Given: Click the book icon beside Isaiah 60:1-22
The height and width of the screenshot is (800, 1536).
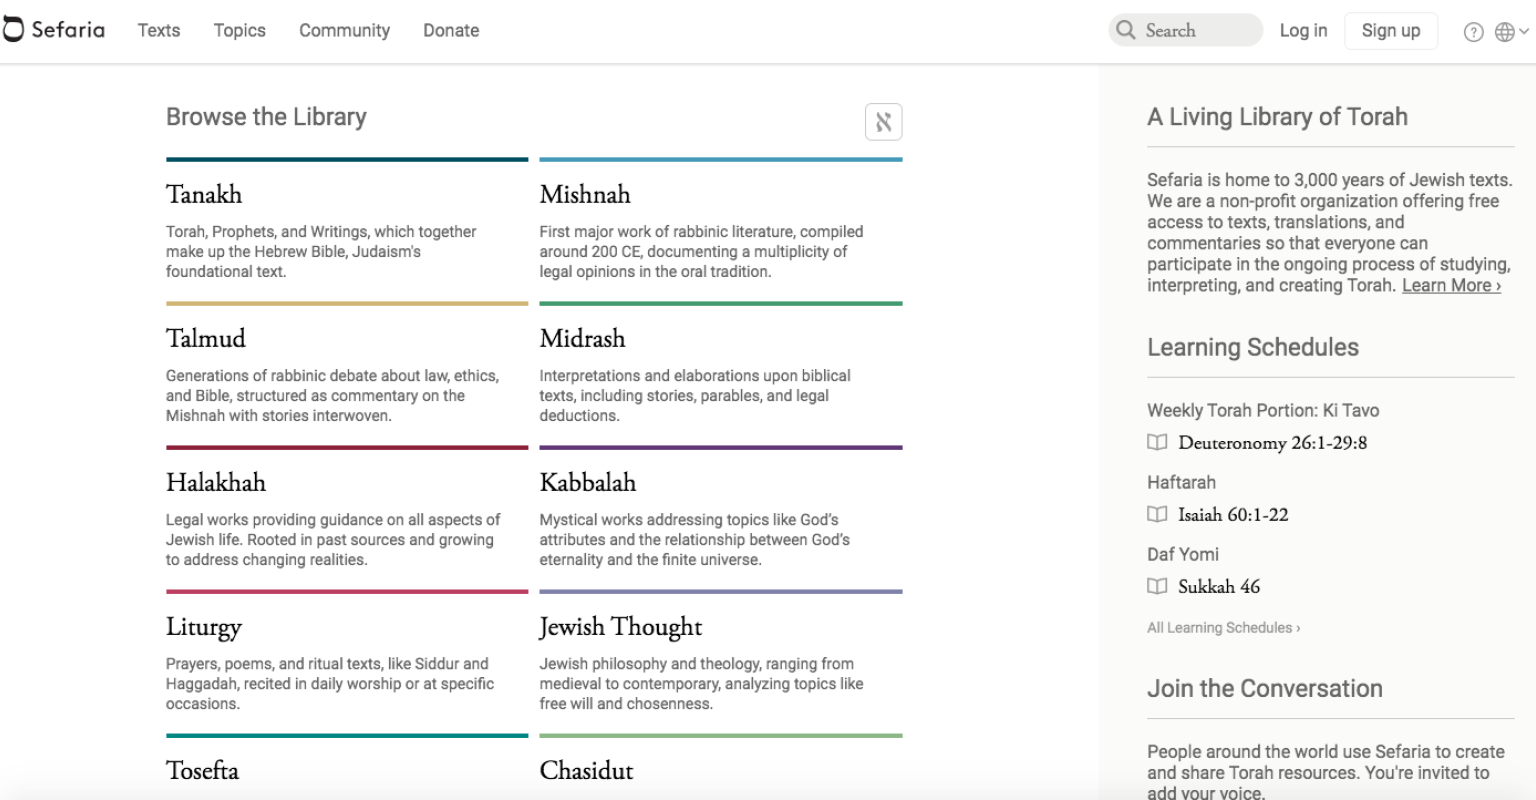Looking at the screenshot, I should (1157, 514).
